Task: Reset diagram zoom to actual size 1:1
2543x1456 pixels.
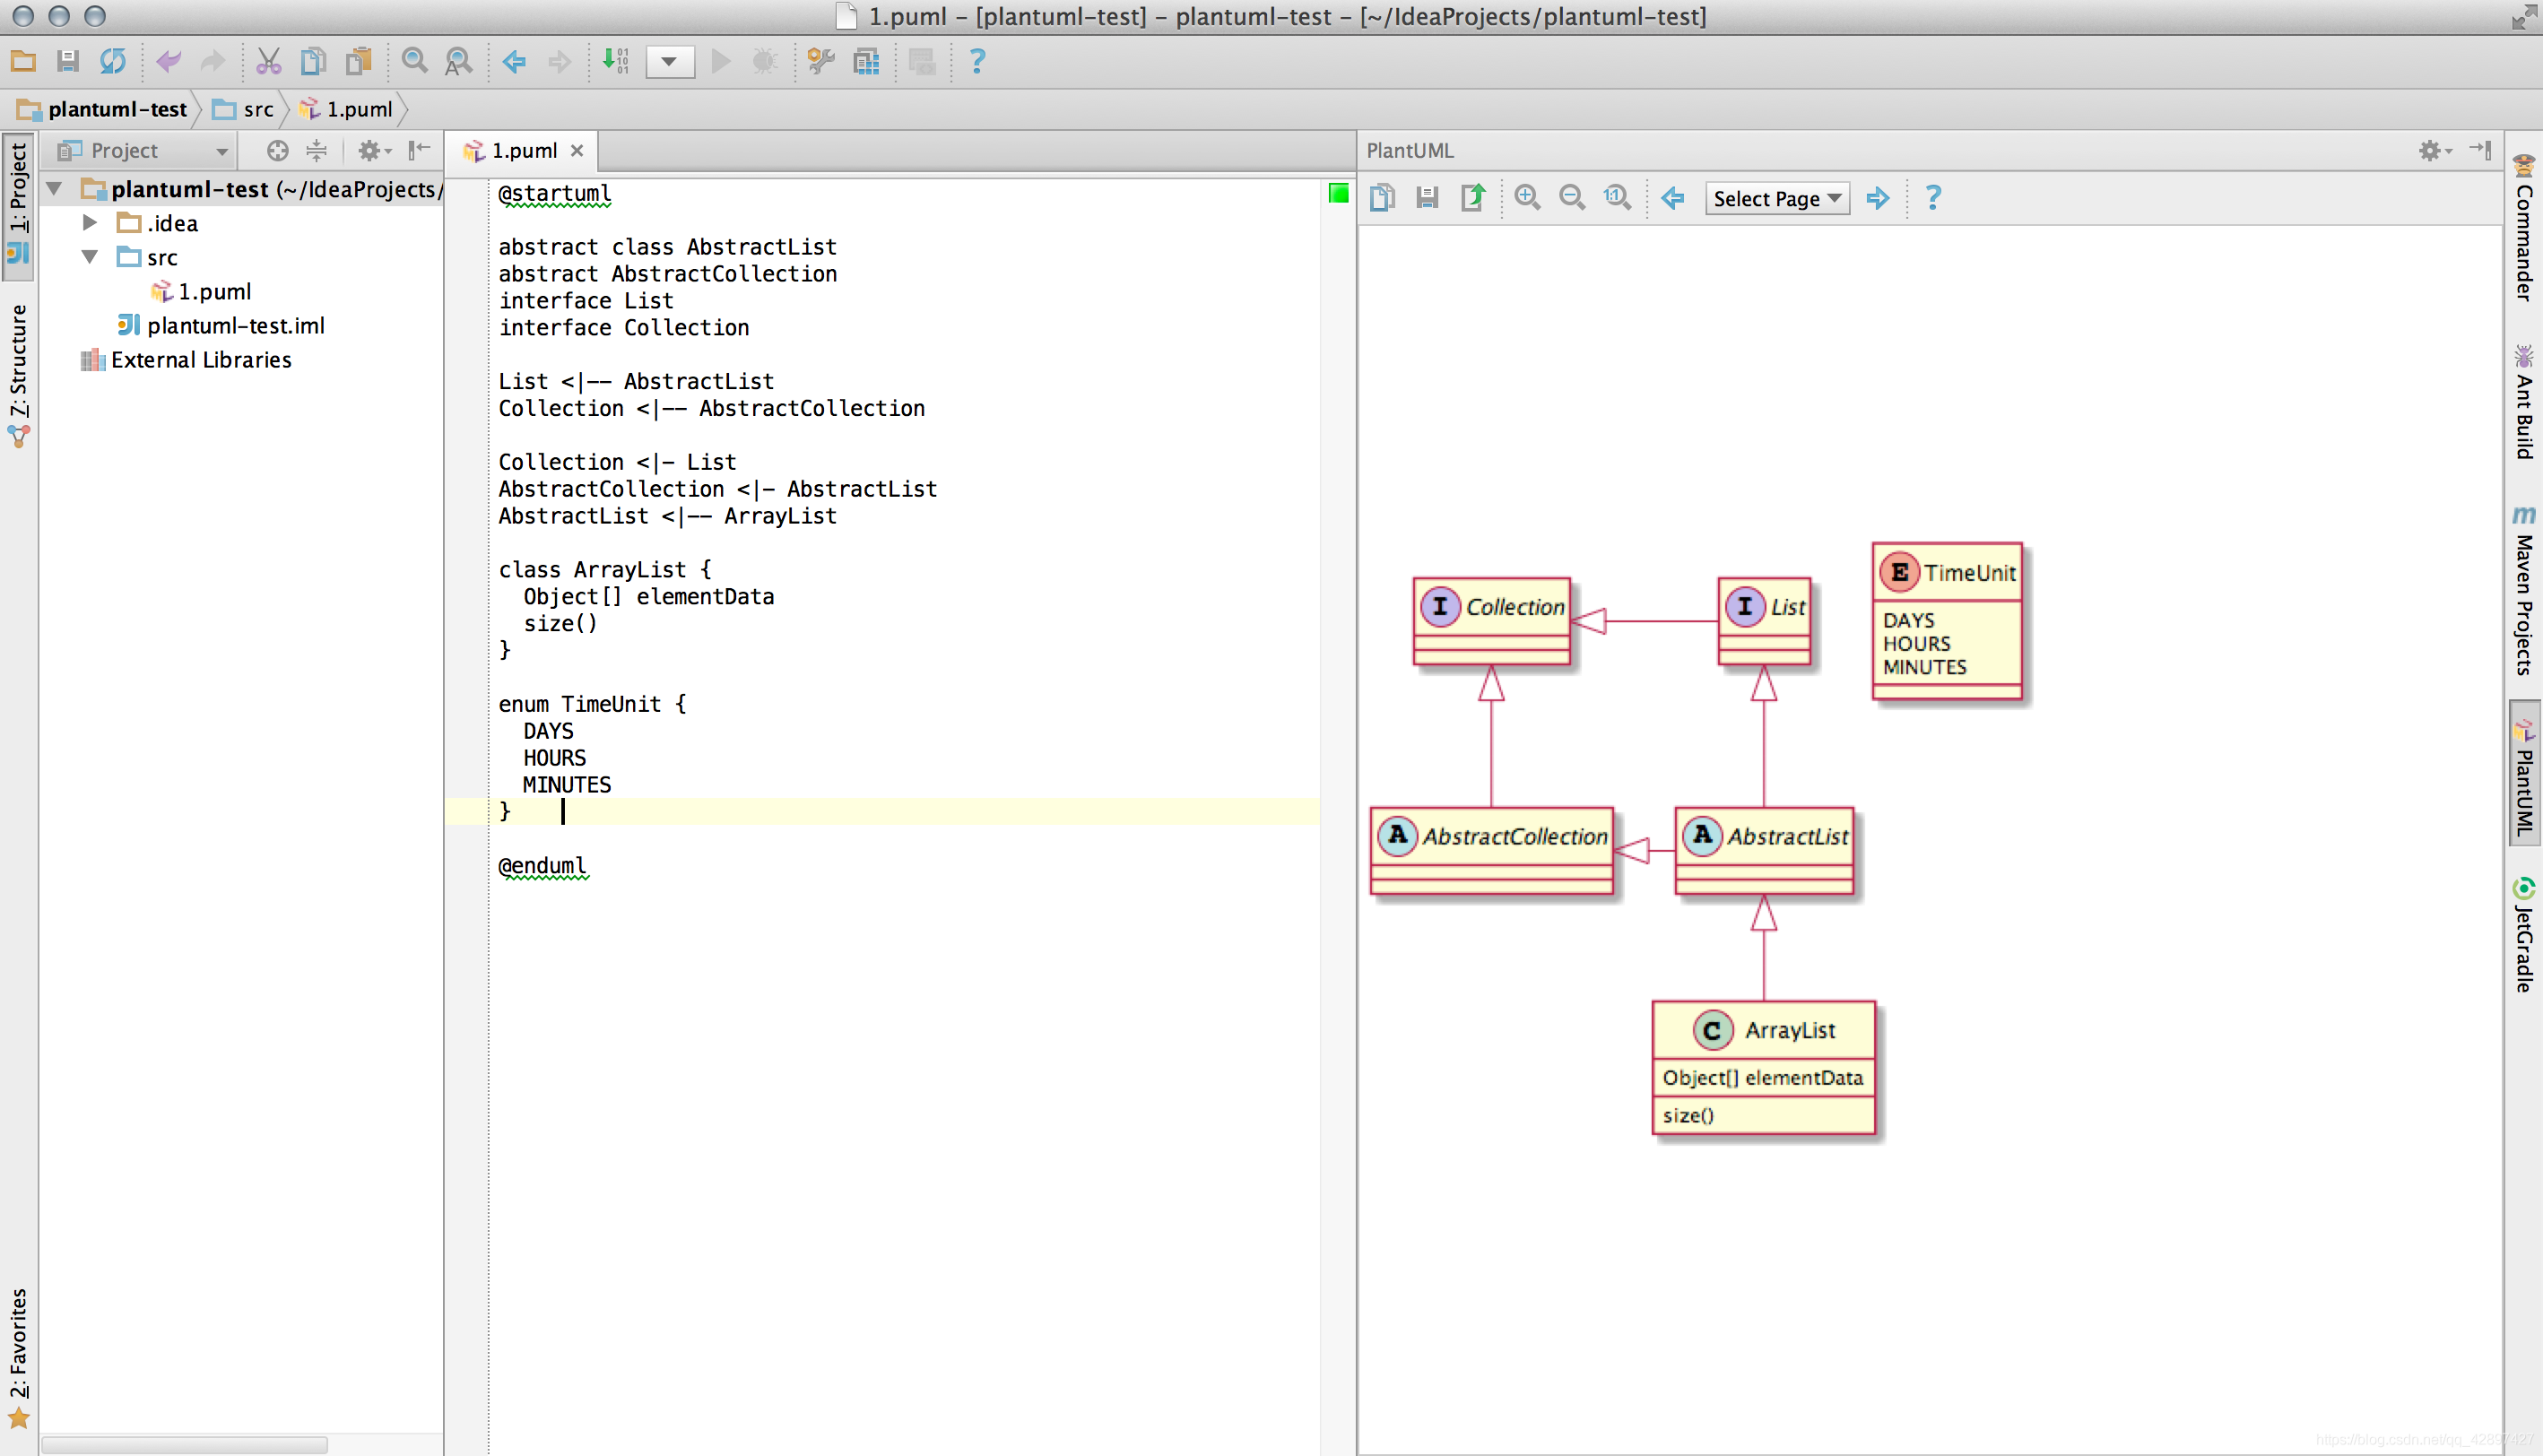Action: [x=1617, y=197]
